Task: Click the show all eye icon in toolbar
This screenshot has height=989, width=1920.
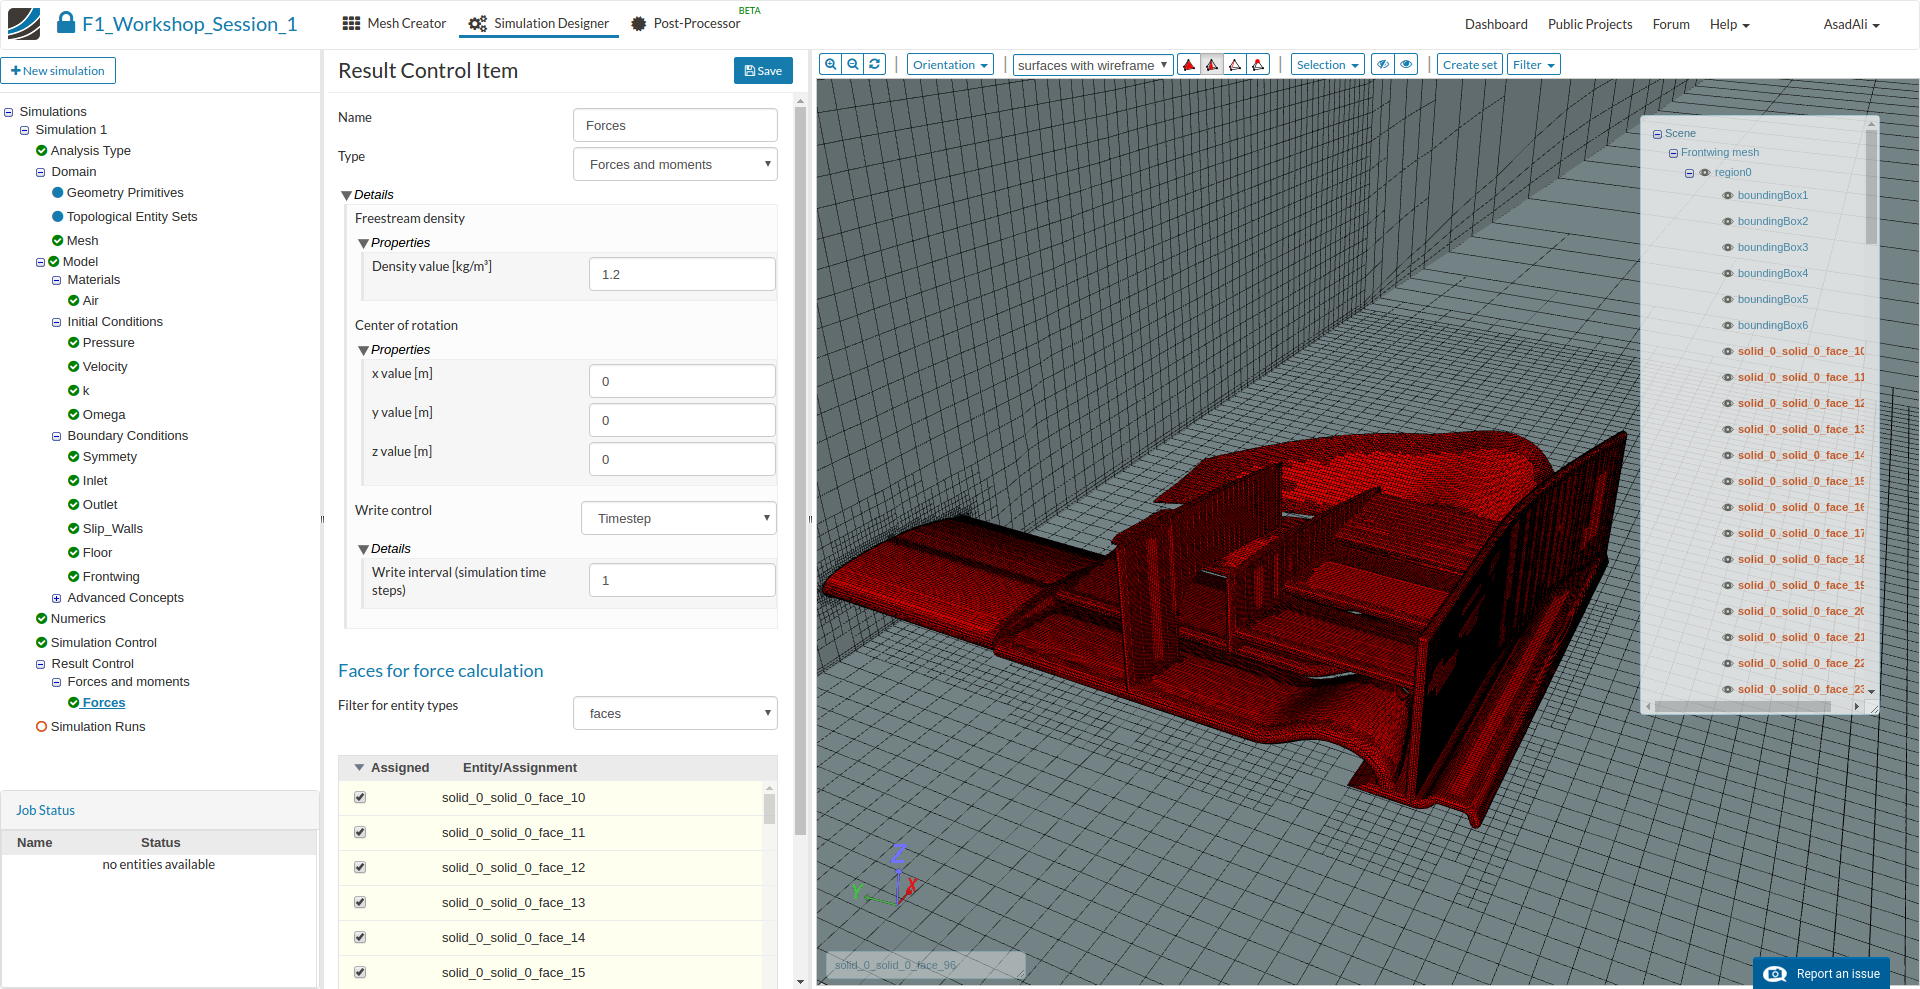Action: (1407, 65)
